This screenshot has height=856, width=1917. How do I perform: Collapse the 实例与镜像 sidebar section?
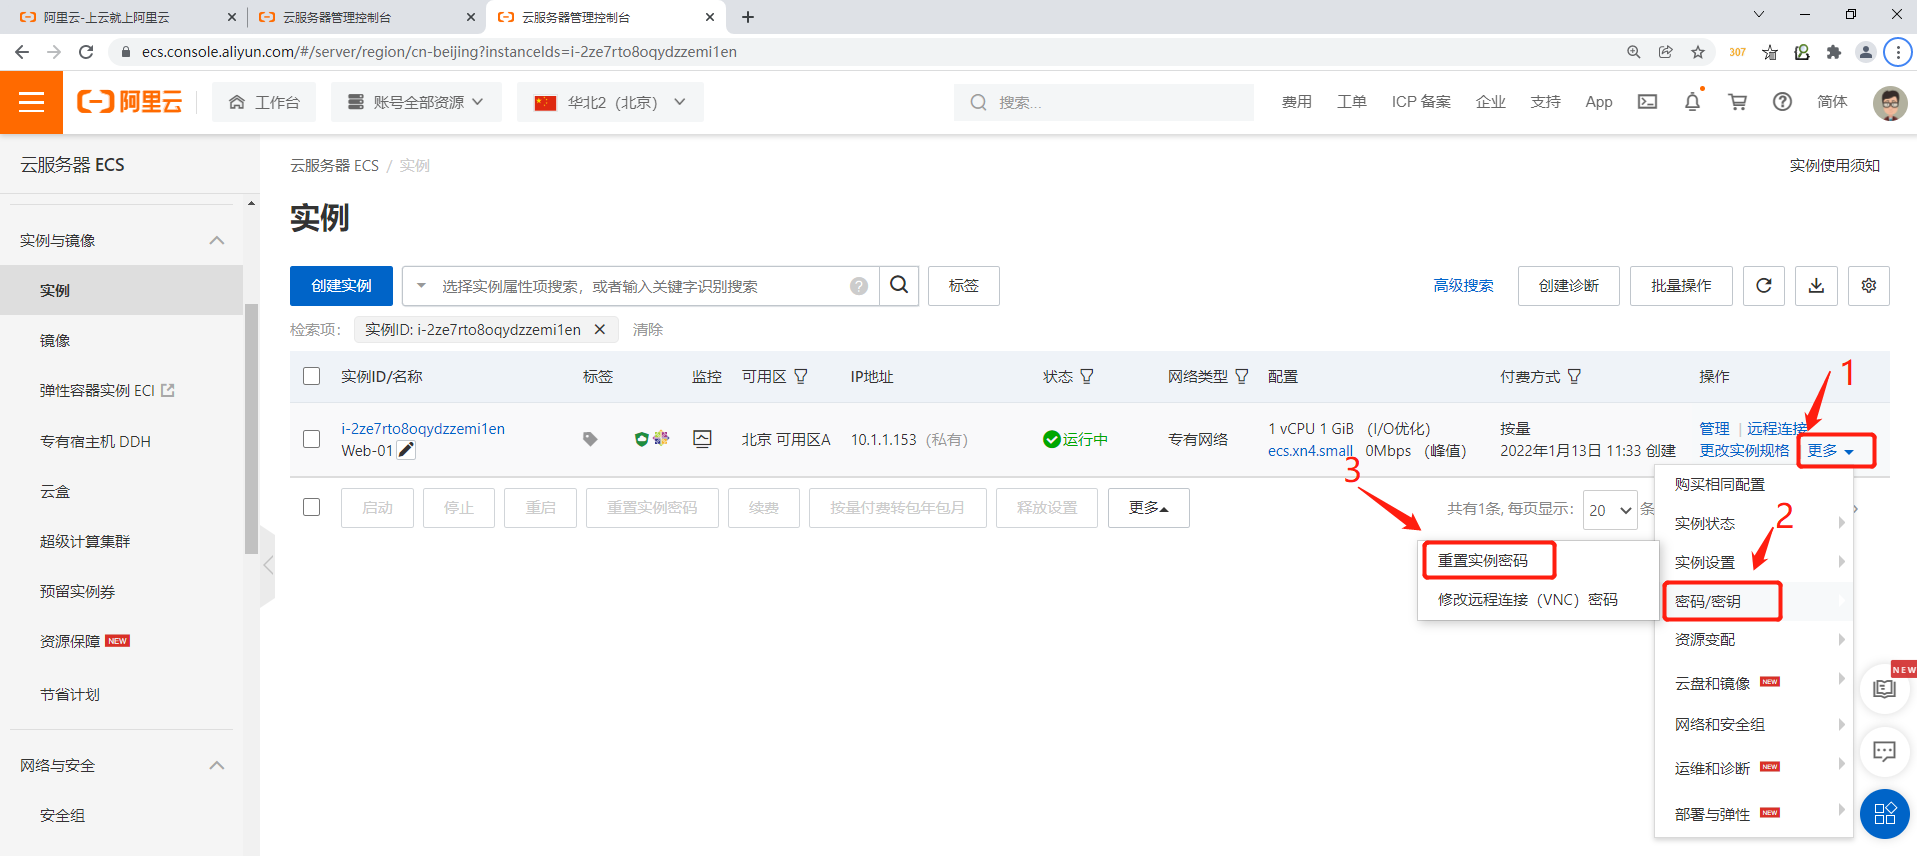coord(217,240)
